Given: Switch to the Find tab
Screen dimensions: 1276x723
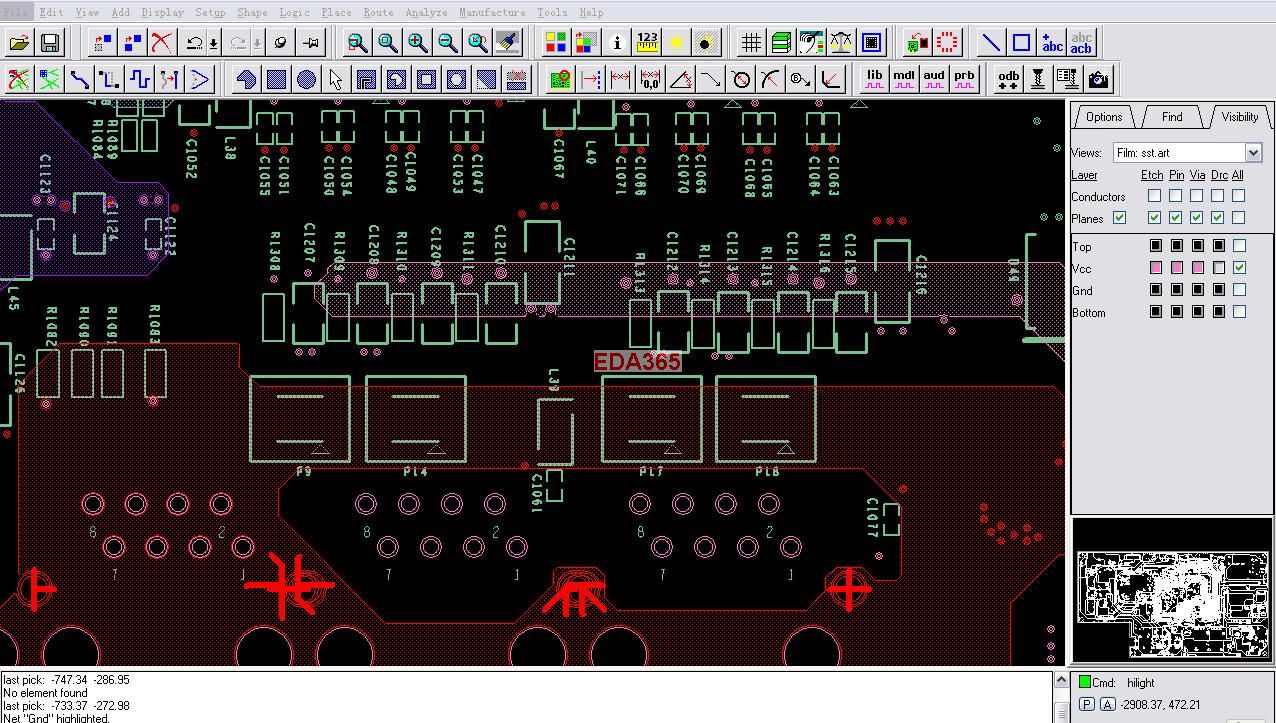Looking at the screenshot, I should pos(1171,117).
